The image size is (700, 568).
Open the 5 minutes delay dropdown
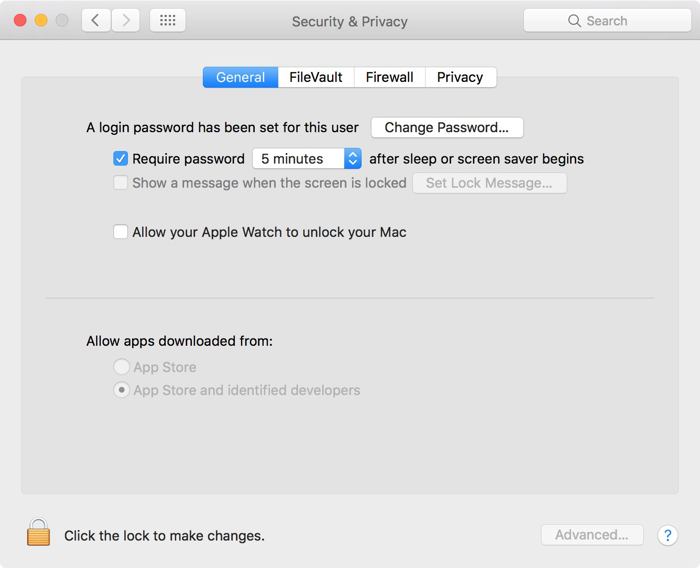(x=307, y=159)
